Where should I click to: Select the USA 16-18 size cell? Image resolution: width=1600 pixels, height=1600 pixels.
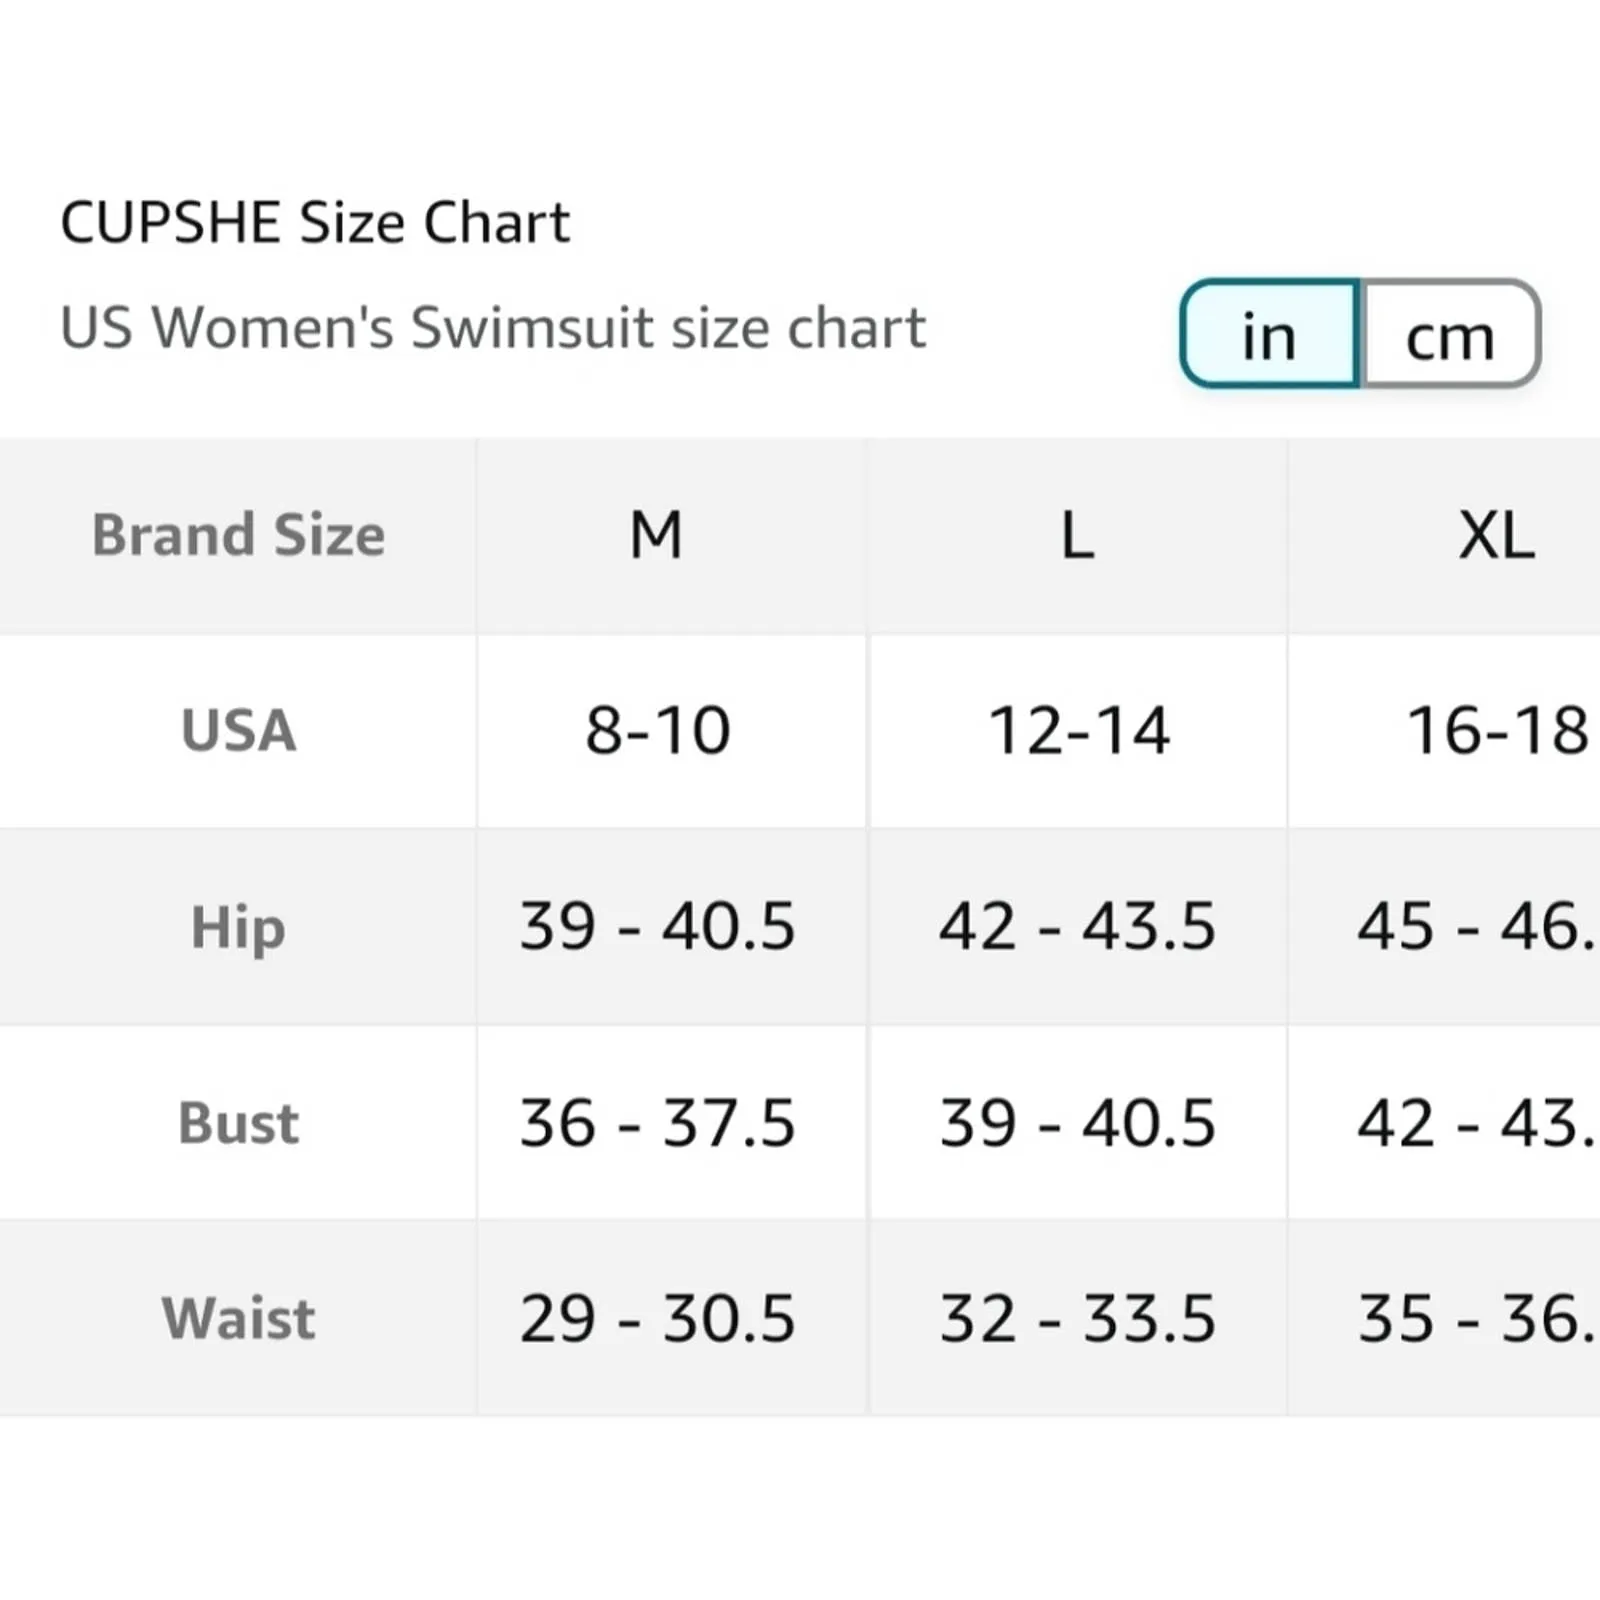[x=1497, y=730]
